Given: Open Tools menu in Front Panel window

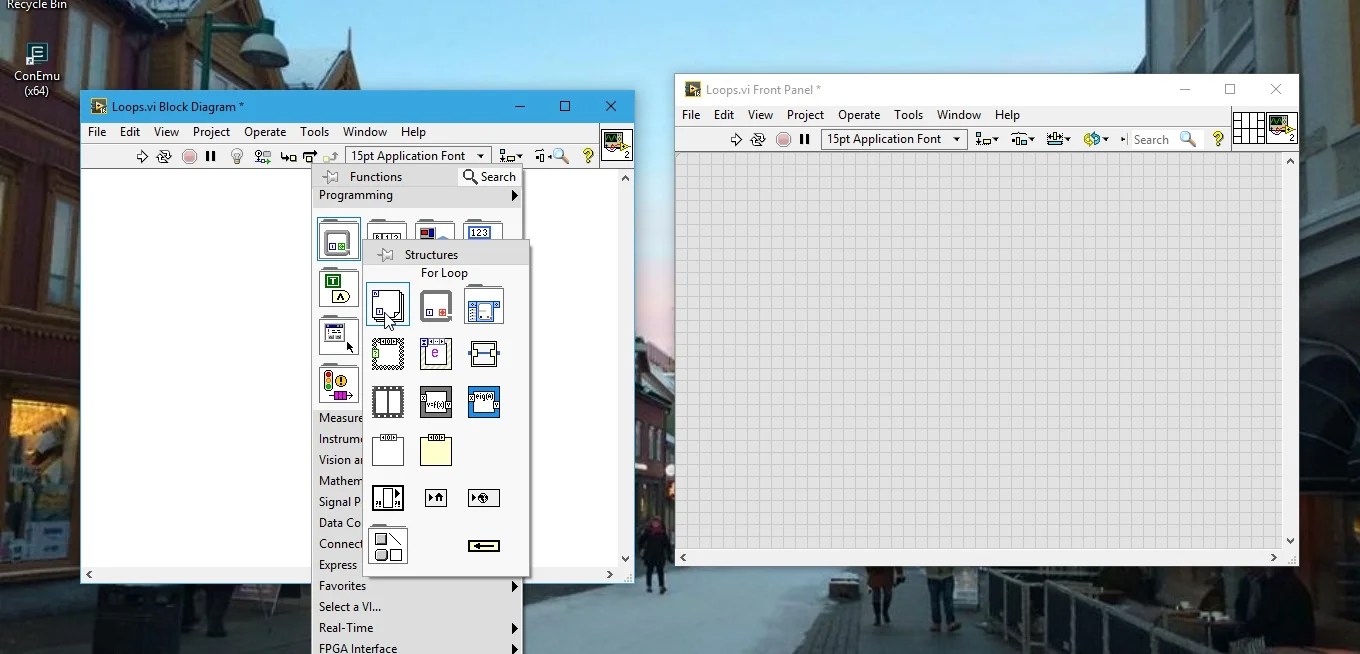Looking at the screenshot, I should (x=908, y=115).
